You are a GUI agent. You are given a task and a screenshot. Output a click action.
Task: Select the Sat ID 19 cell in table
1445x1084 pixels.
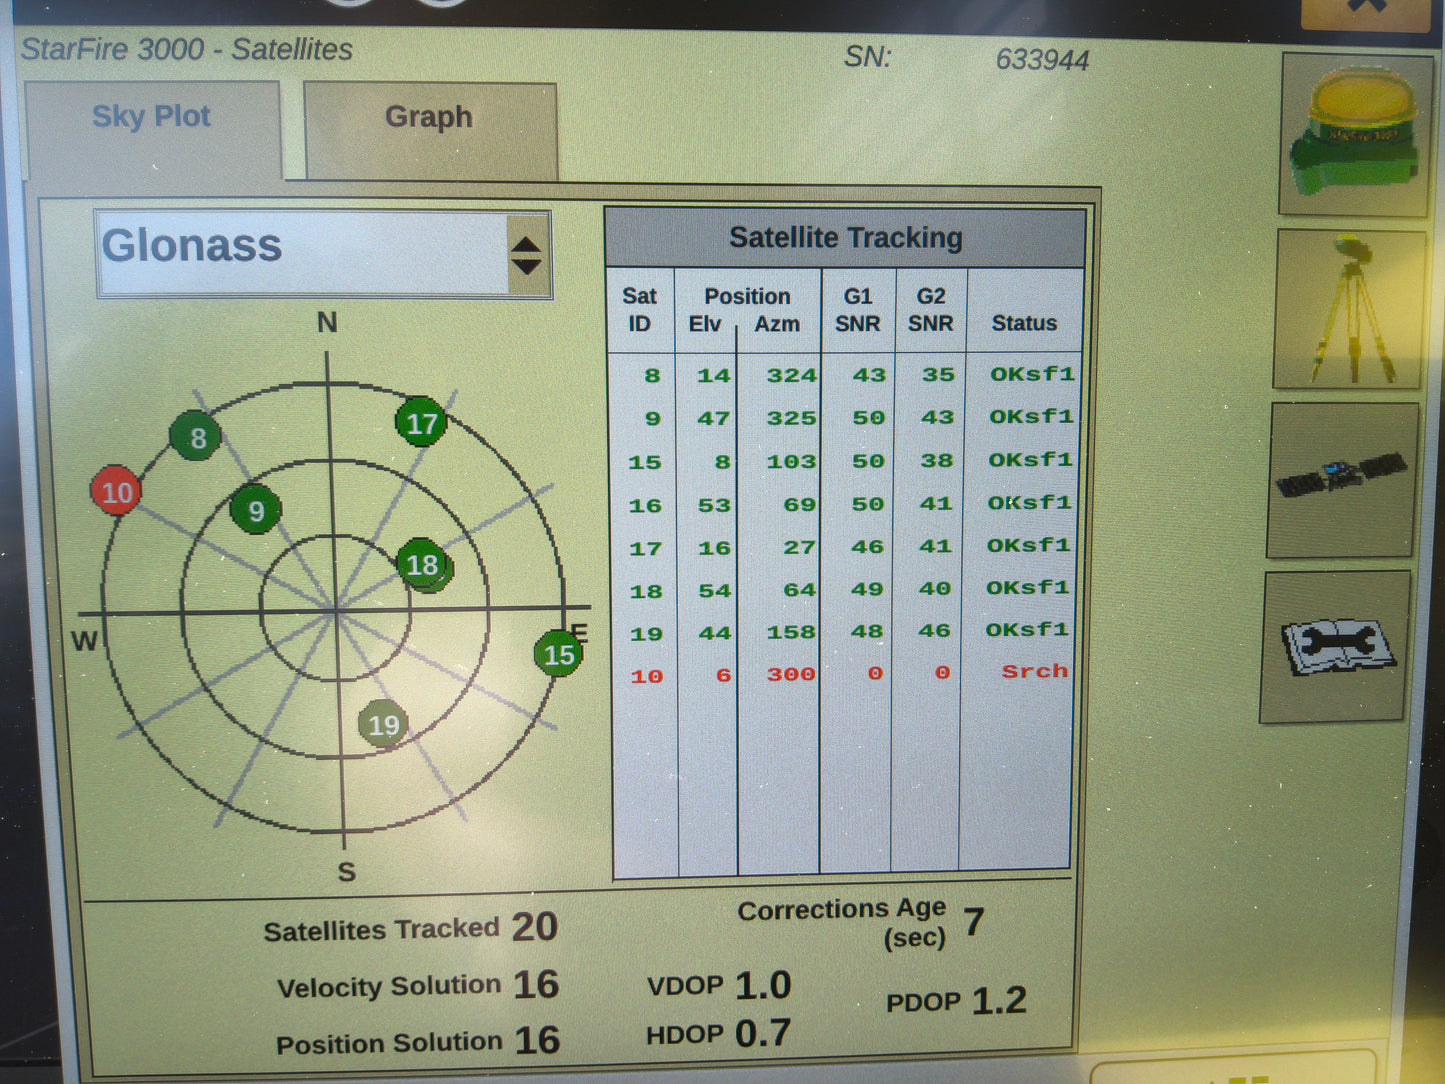point(646,634)
